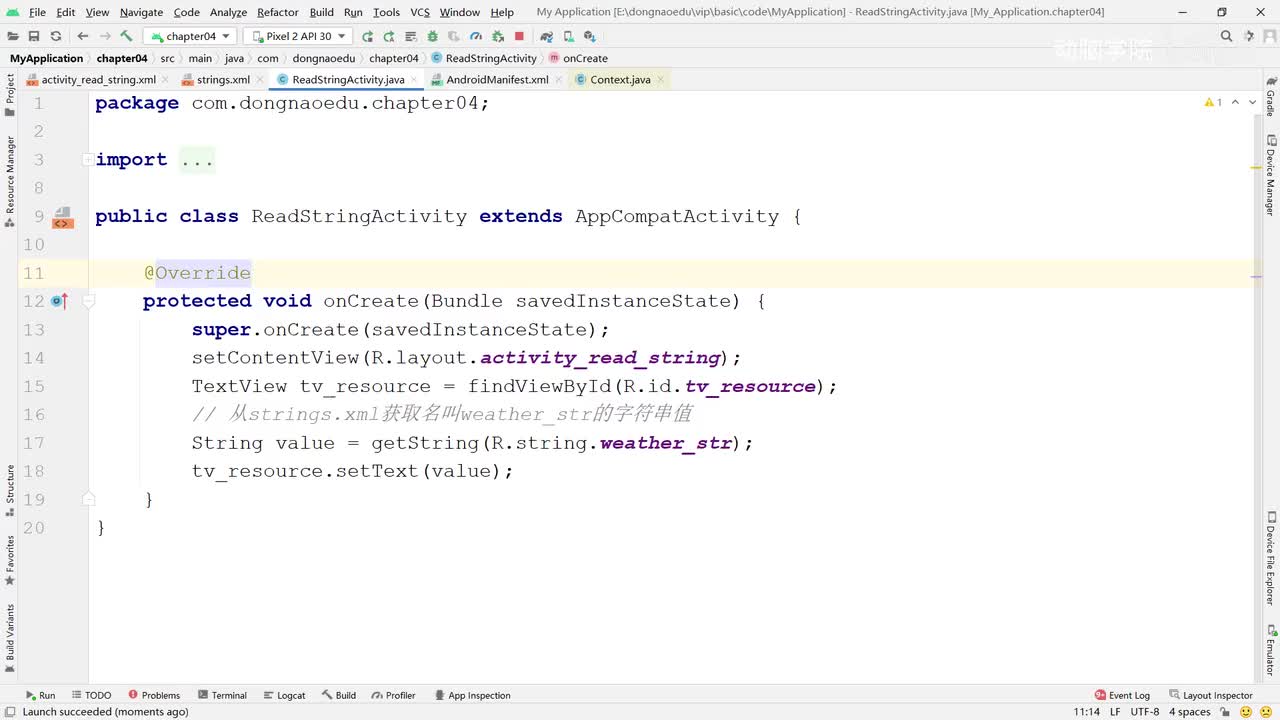
Task: Switch to the strings.xml tab
Action: coord(223,80)
